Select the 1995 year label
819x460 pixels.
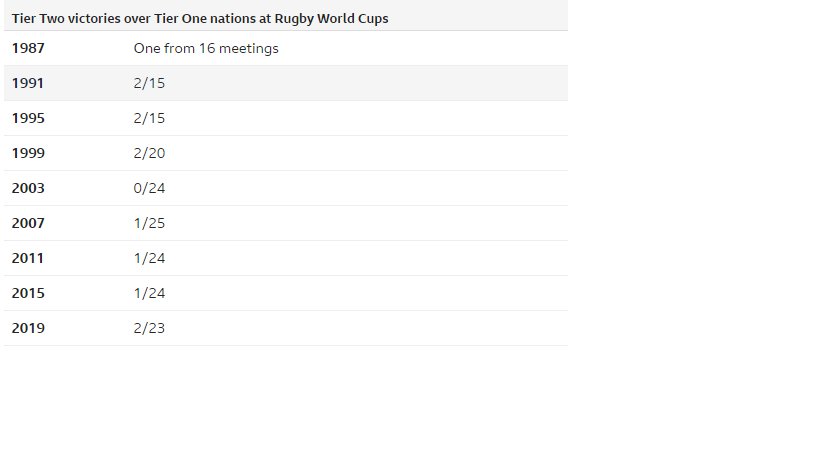click(x=28, y=118)
